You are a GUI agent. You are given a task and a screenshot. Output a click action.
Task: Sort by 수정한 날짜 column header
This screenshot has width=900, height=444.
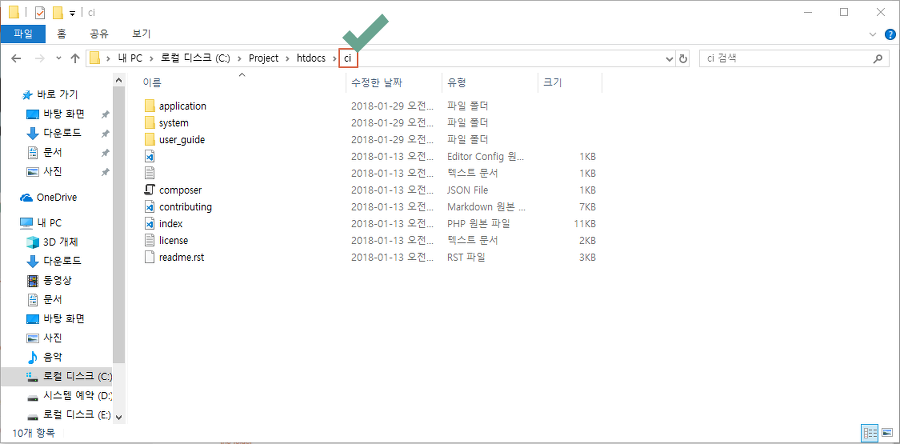coord(375,83)
